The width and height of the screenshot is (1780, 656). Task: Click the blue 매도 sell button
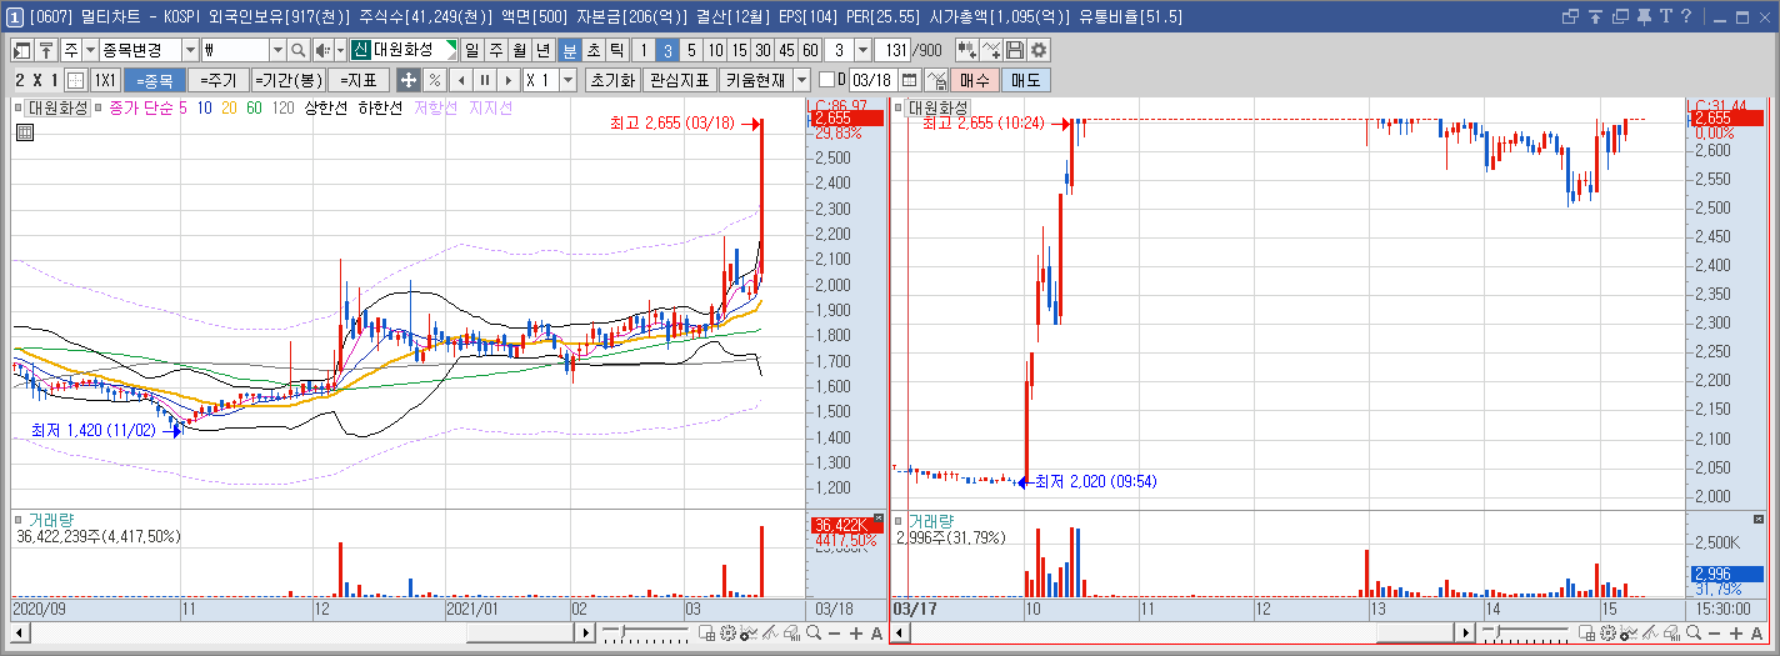(x=1025, y=80)
